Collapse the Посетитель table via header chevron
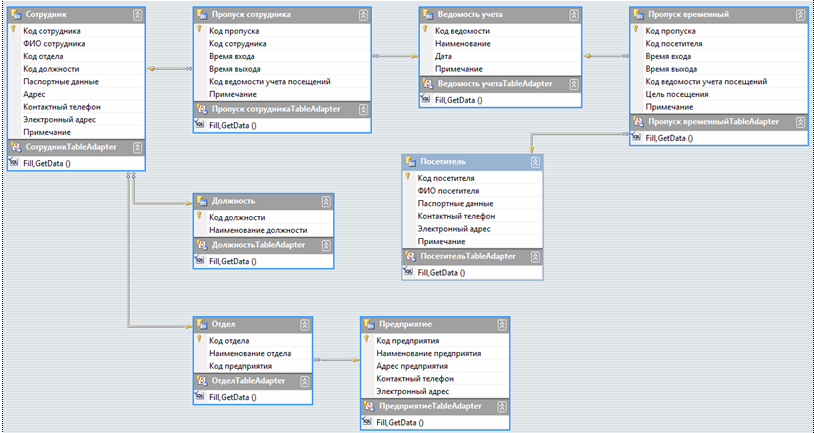The height and width of the screenshot is (433, 814). click(534, 162)
